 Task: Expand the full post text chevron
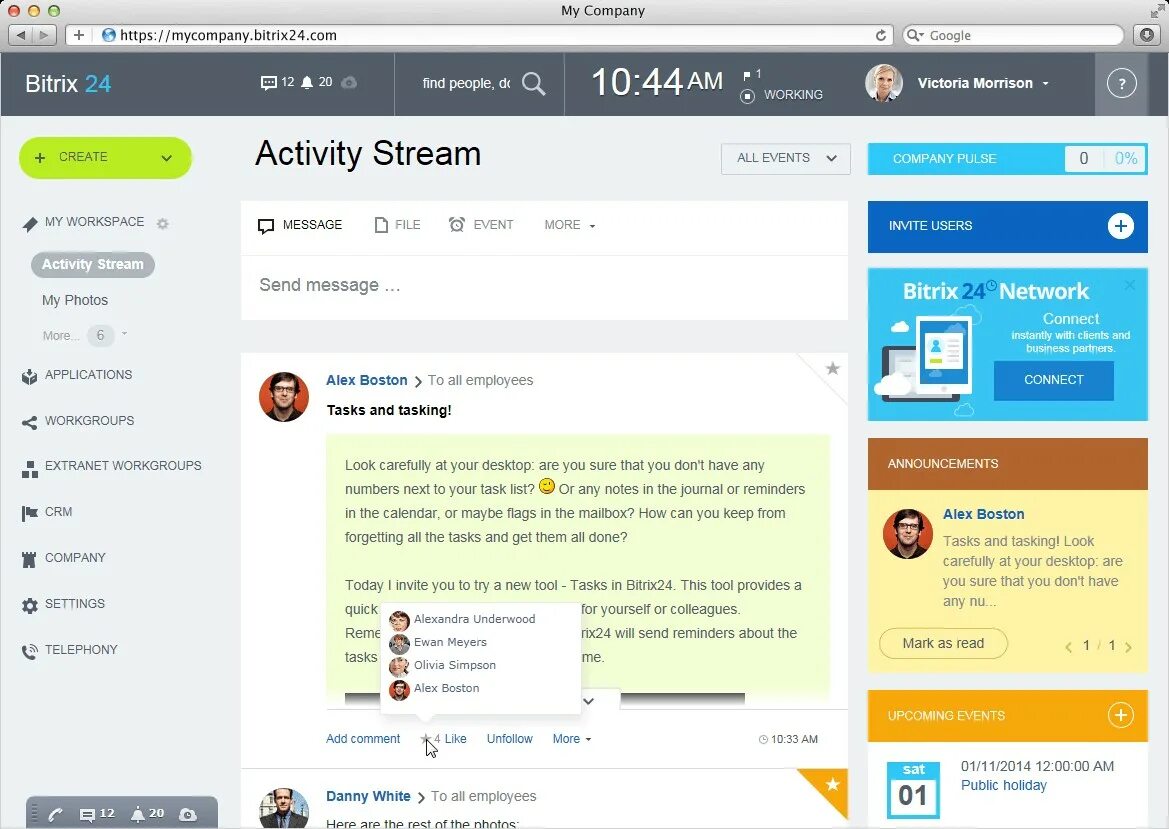point(588,701)
